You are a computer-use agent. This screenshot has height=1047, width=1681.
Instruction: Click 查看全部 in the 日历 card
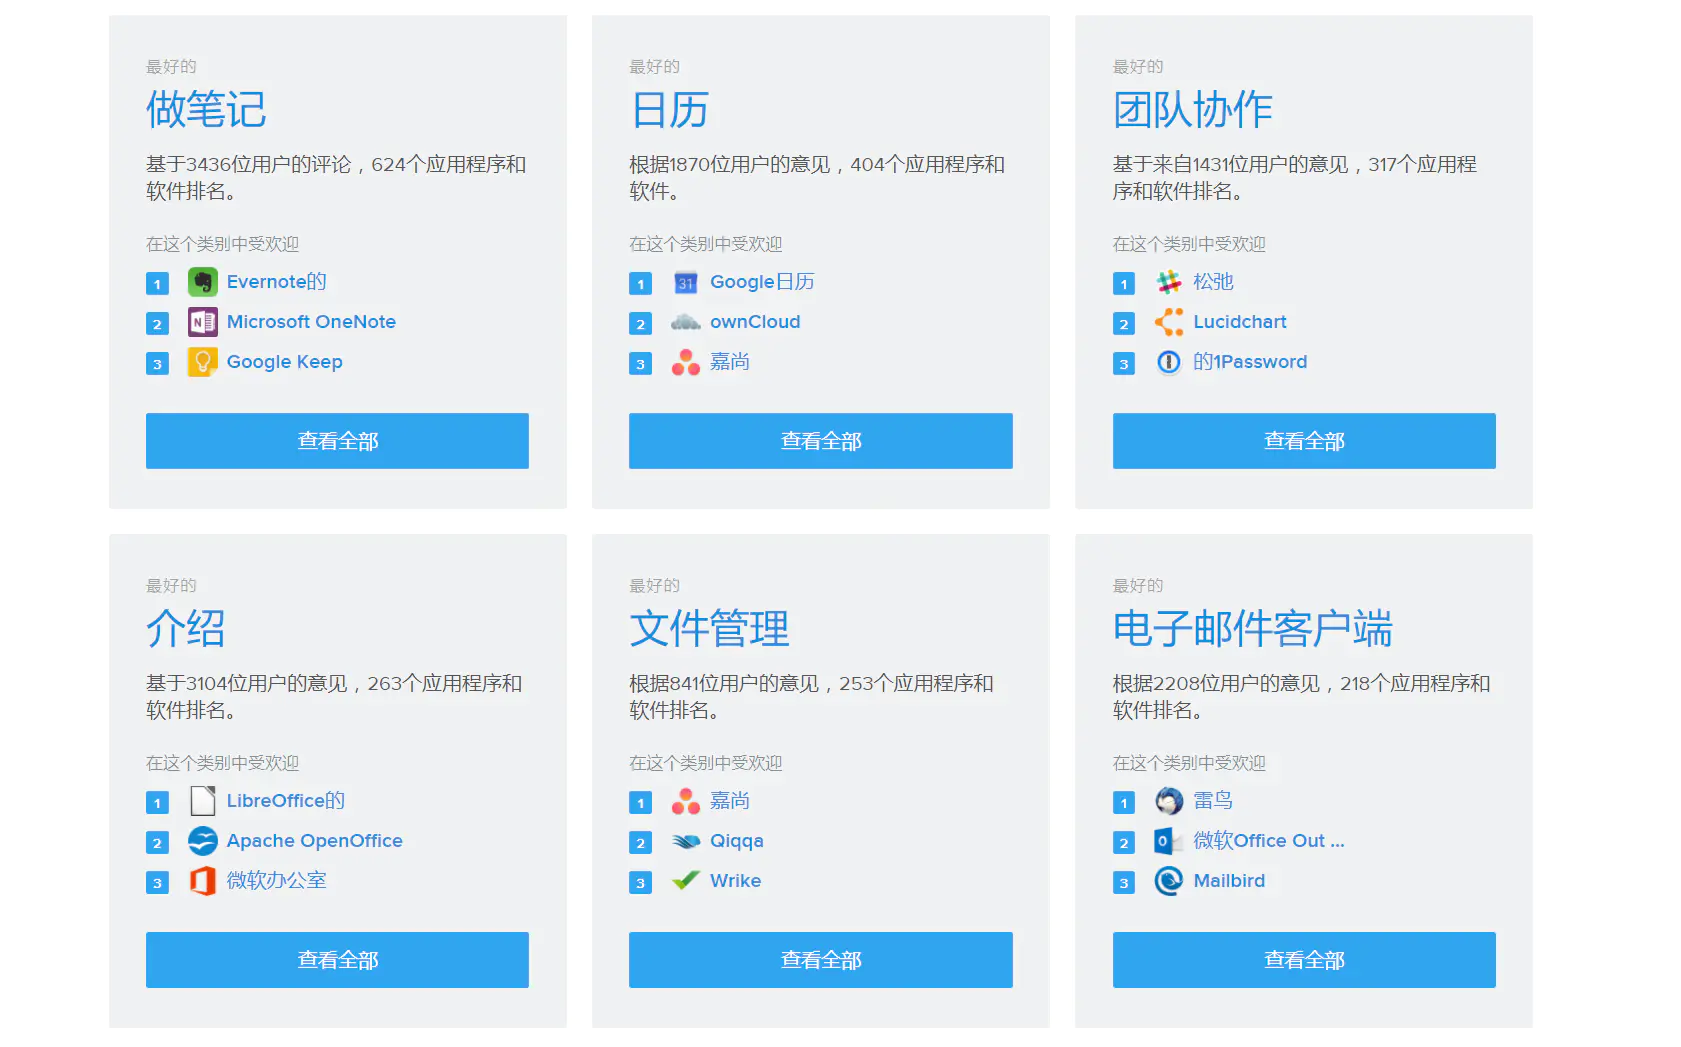(x=821, y=441)
